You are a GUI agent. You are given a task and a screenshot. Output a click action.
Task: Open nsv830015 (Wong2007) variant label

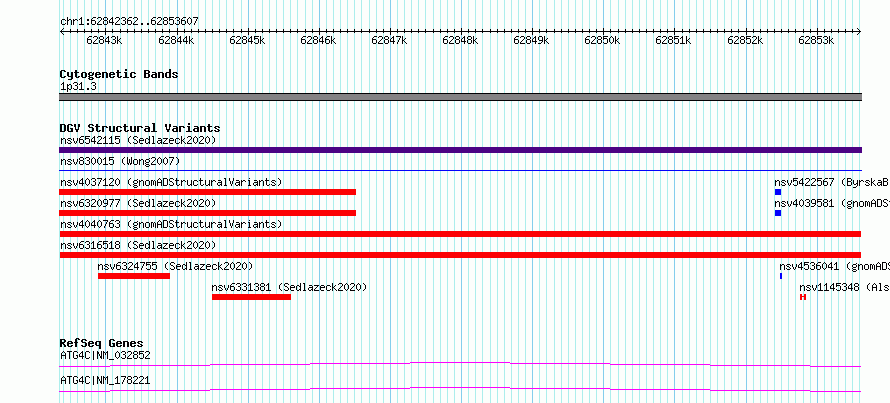[120, 162]
